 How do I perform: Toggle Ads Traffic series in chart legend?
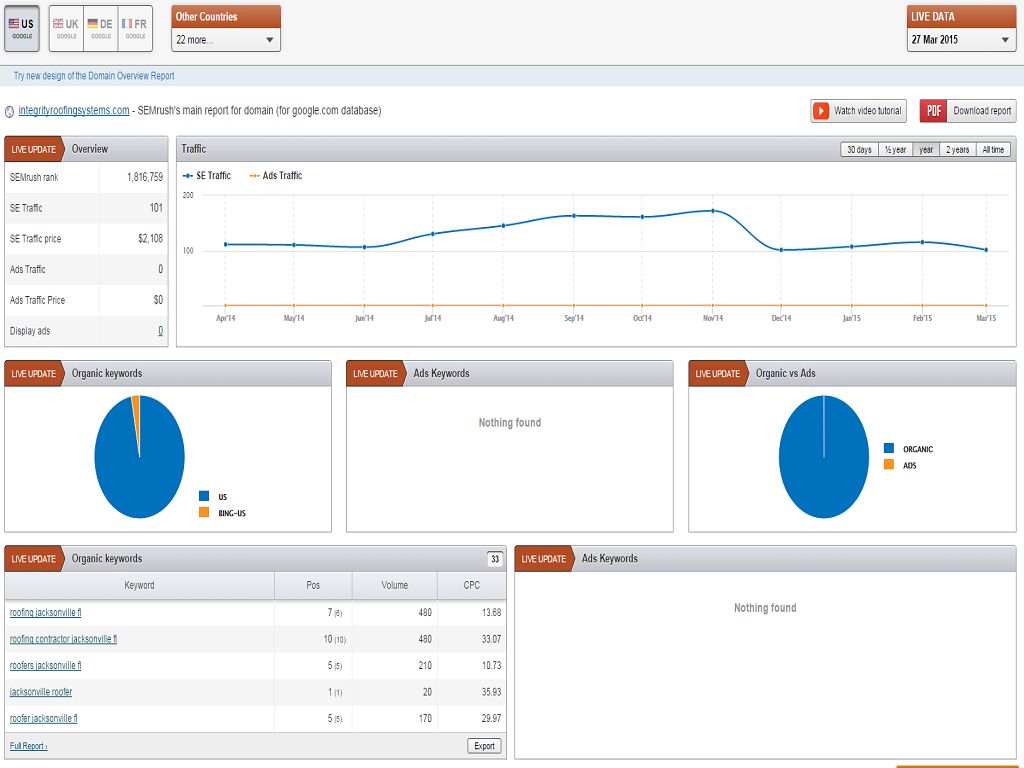coord(275,176)
